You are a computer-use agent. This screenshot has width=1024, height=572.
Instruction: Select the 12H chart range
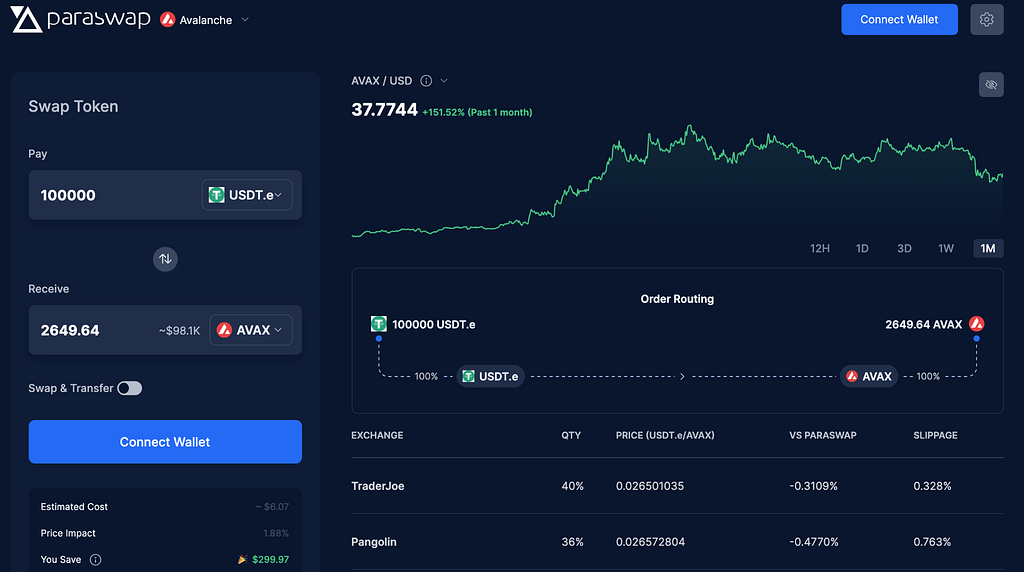click(x=820, y=248)
